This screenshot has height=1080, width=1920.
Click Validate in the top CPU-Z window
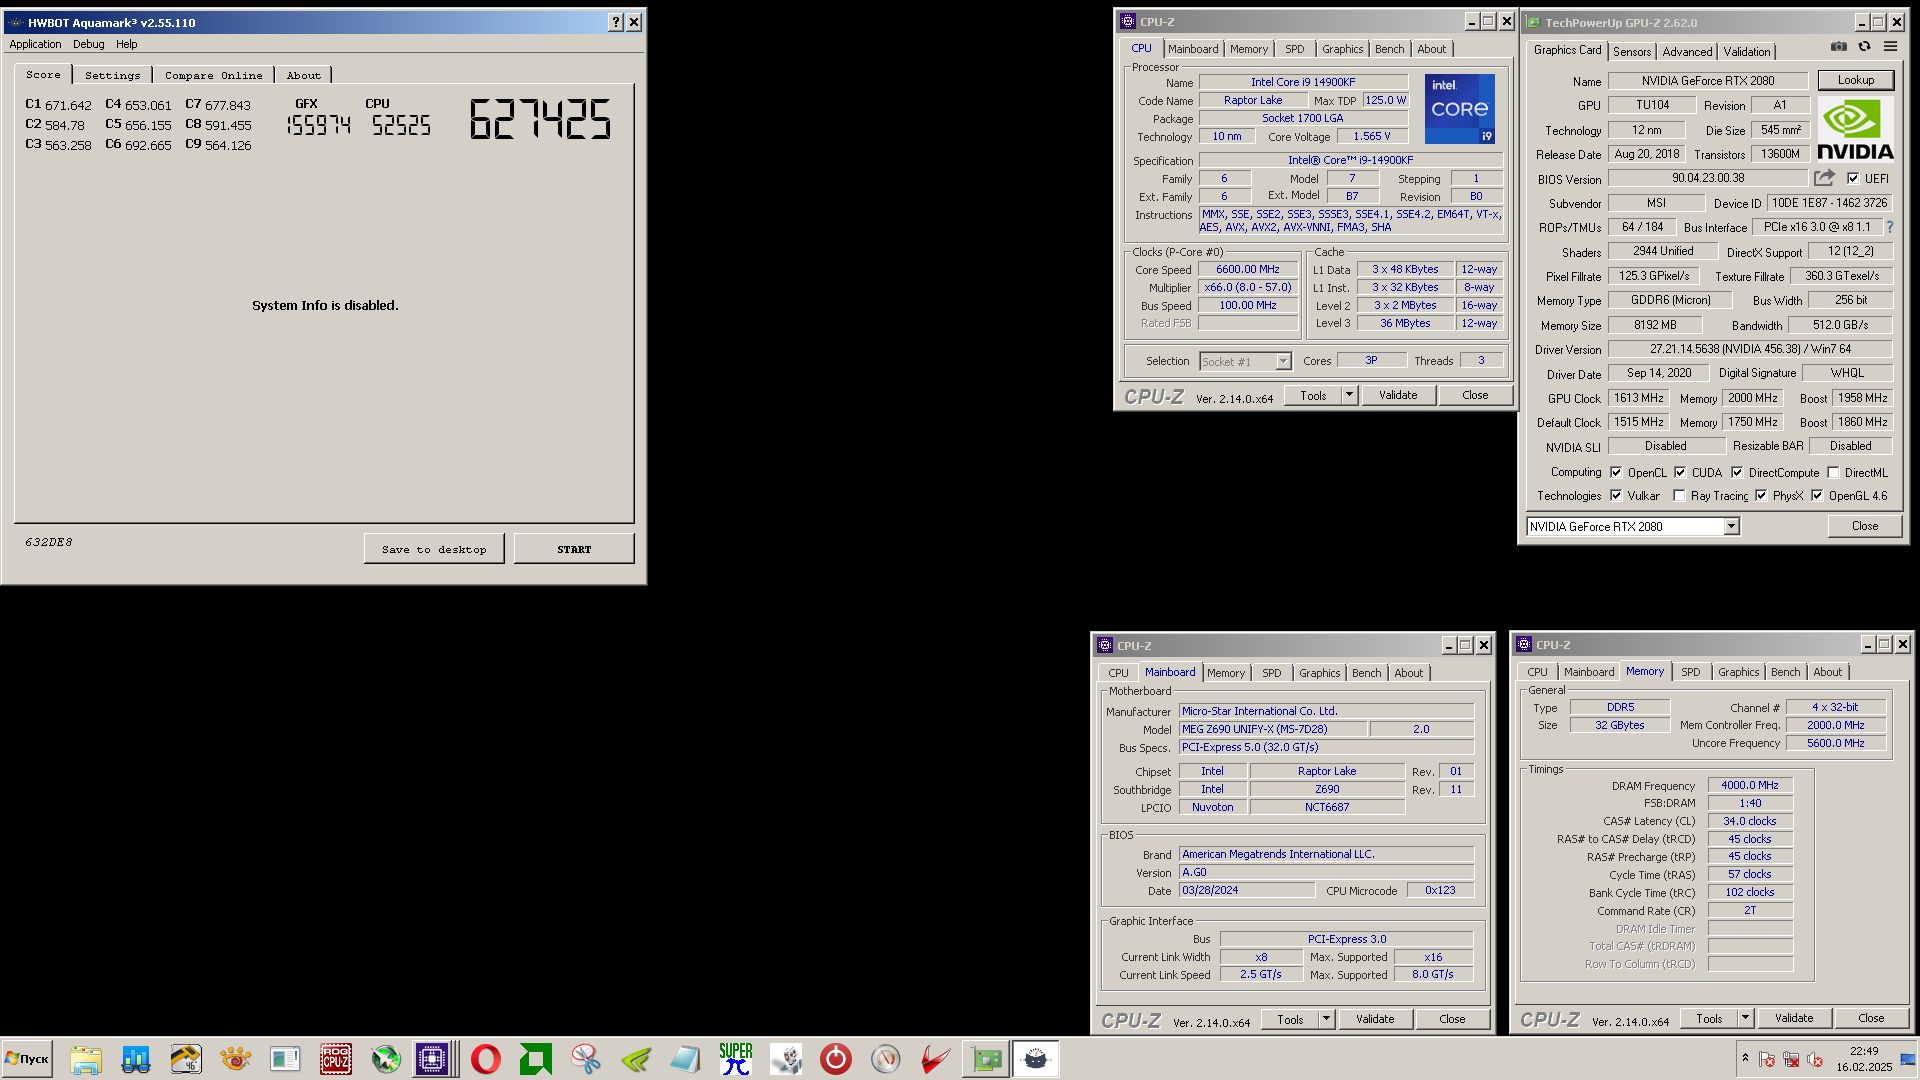[1398, 396]
